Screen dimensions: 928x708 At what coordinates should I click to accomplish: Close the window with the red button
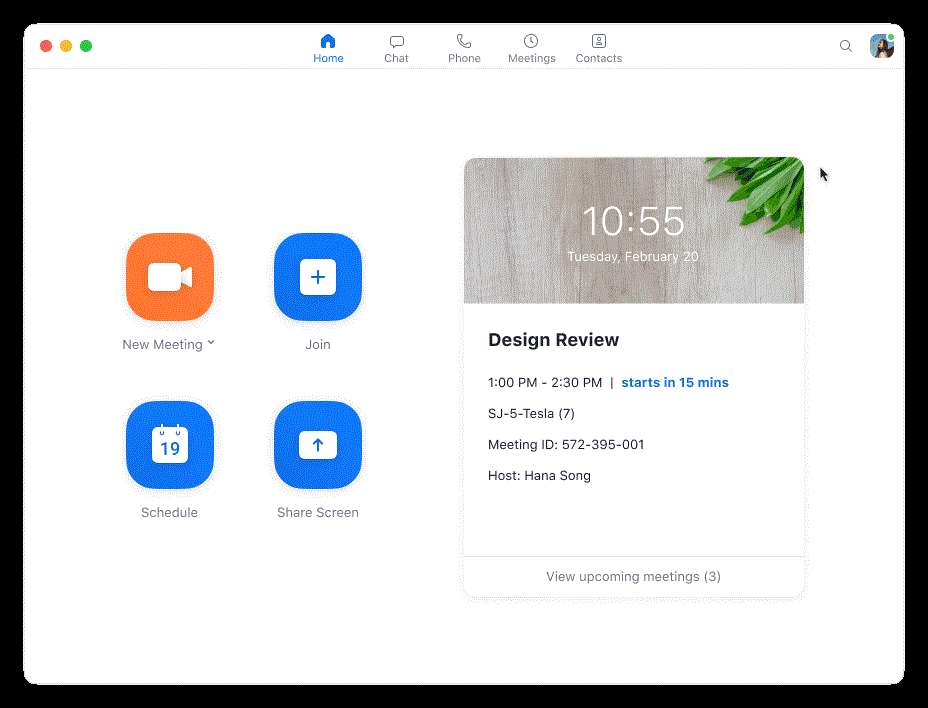click(x=46, y=46)
